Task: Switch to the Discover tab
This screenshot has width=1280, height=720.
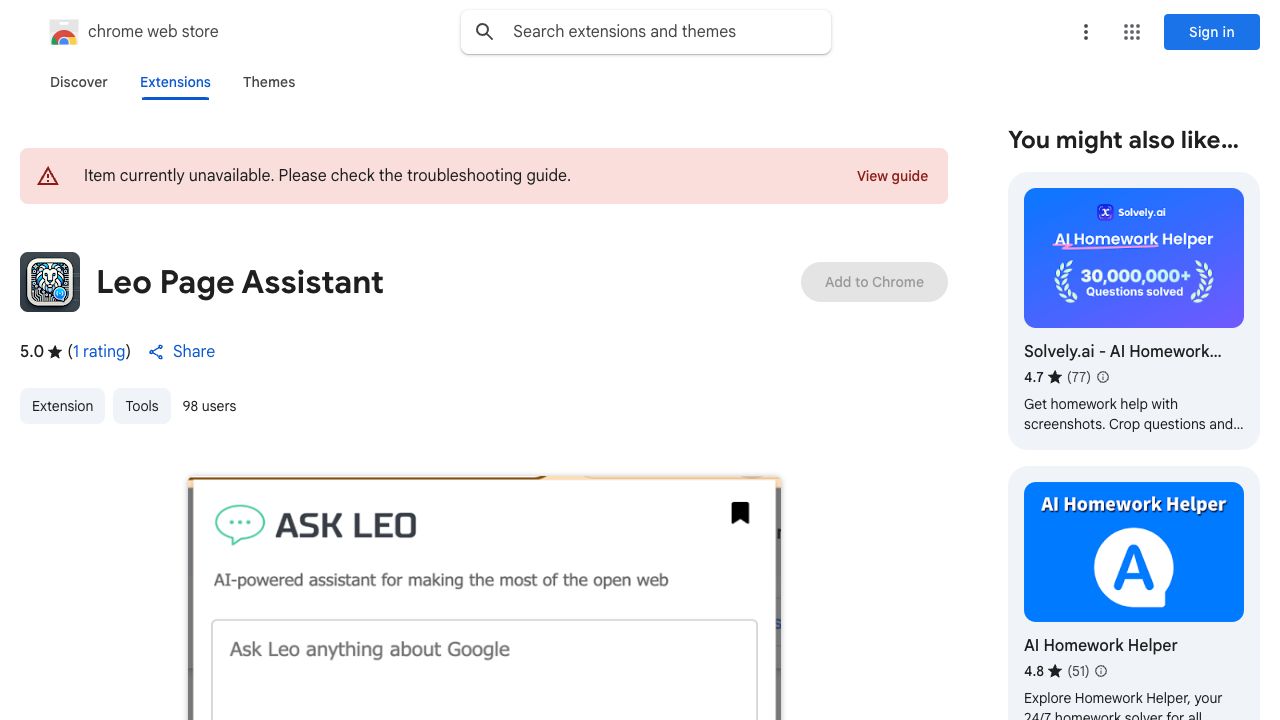Action: coord(79,82)
